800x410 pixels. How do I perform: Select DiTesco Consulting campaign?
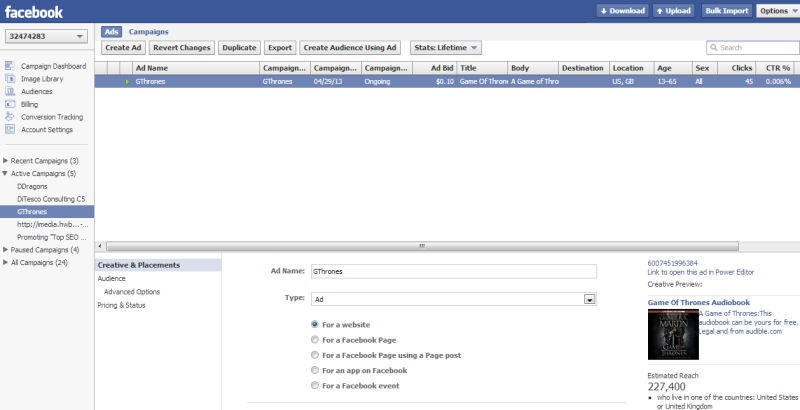pos(51,199)
